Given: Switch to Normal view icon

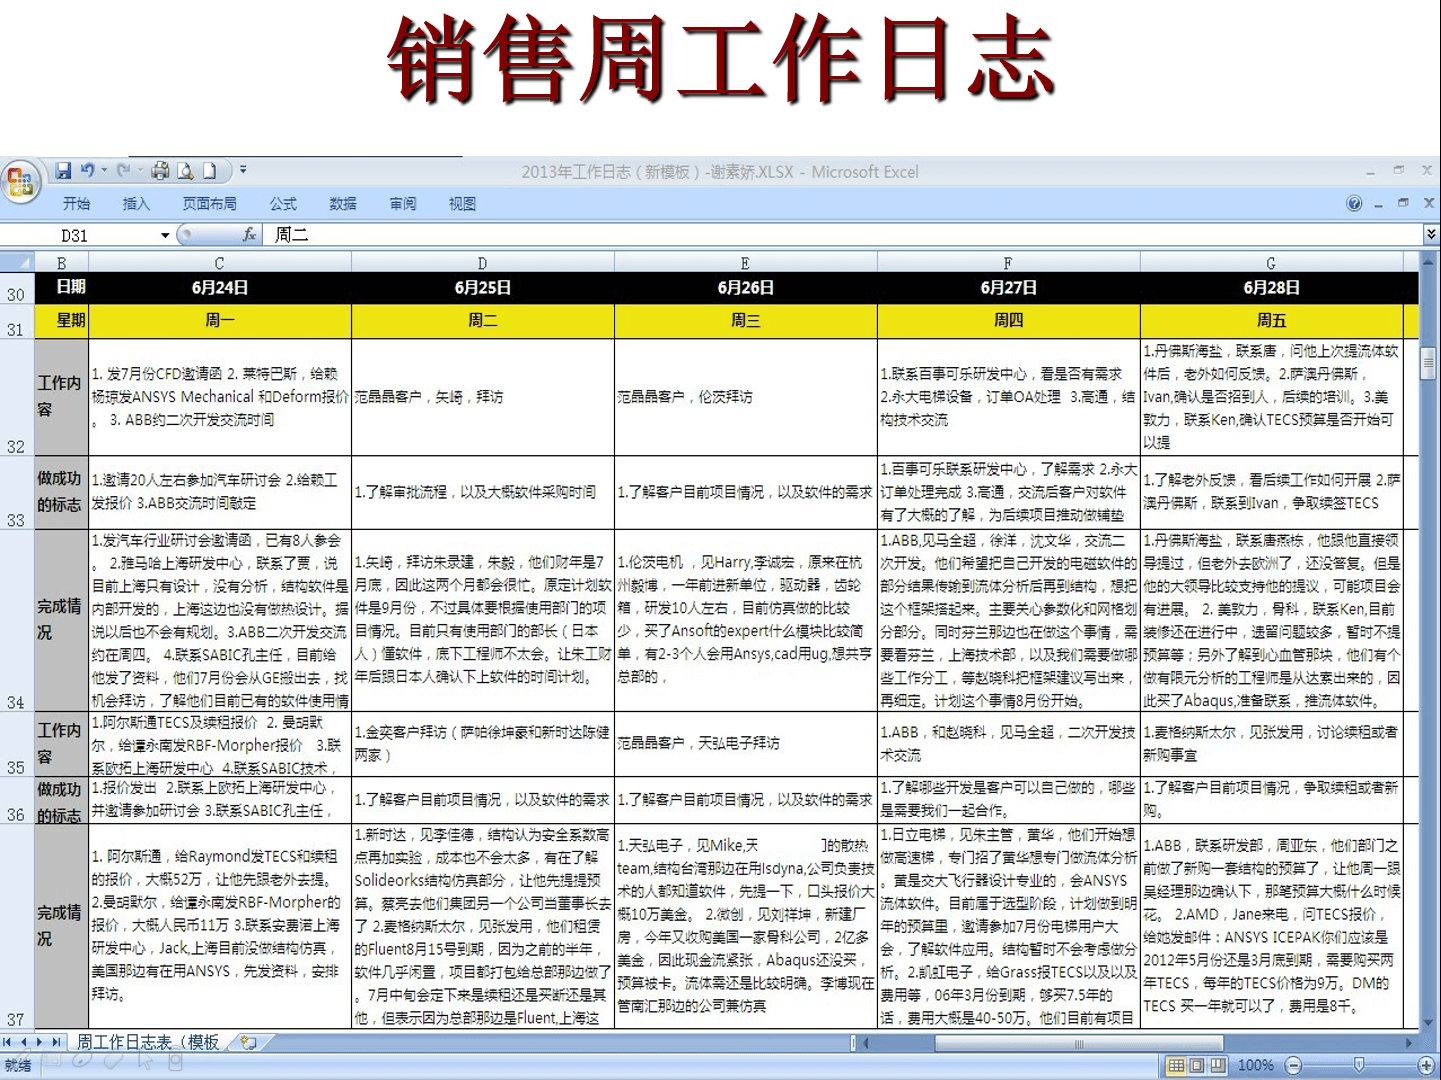Looking at the screenshot, I should coord(1176,1066).
